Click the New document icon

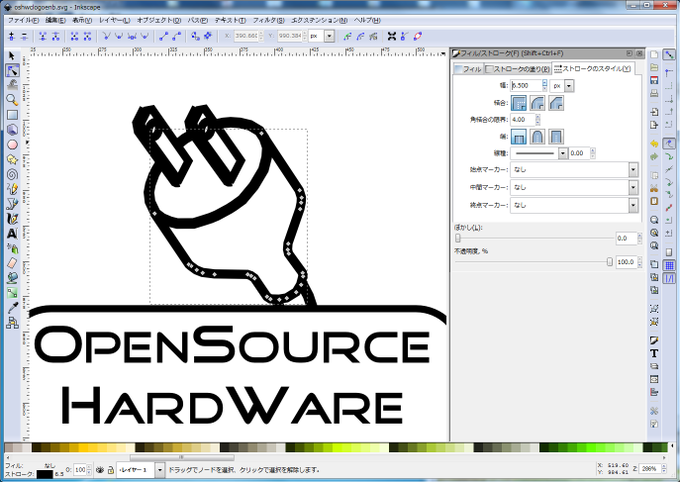tap(654, 55)
